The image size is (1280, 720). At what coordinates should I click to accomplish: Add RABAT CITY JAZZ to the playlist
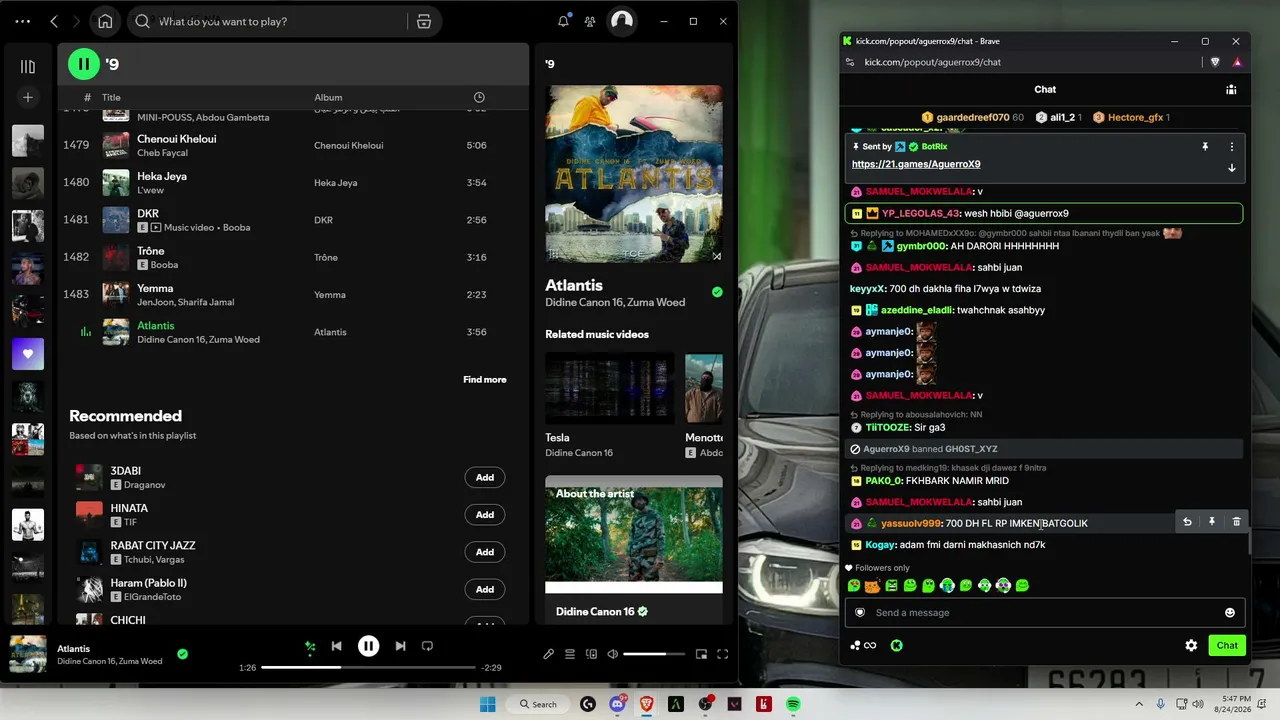pyautogui.click(x=485, y=552)
